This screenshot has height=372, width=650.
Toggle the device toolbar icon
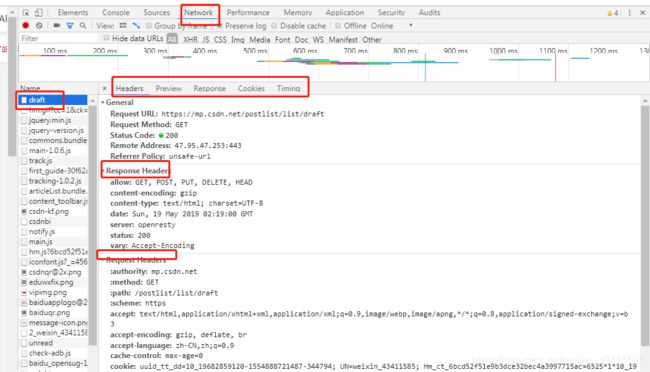(39, 13)
